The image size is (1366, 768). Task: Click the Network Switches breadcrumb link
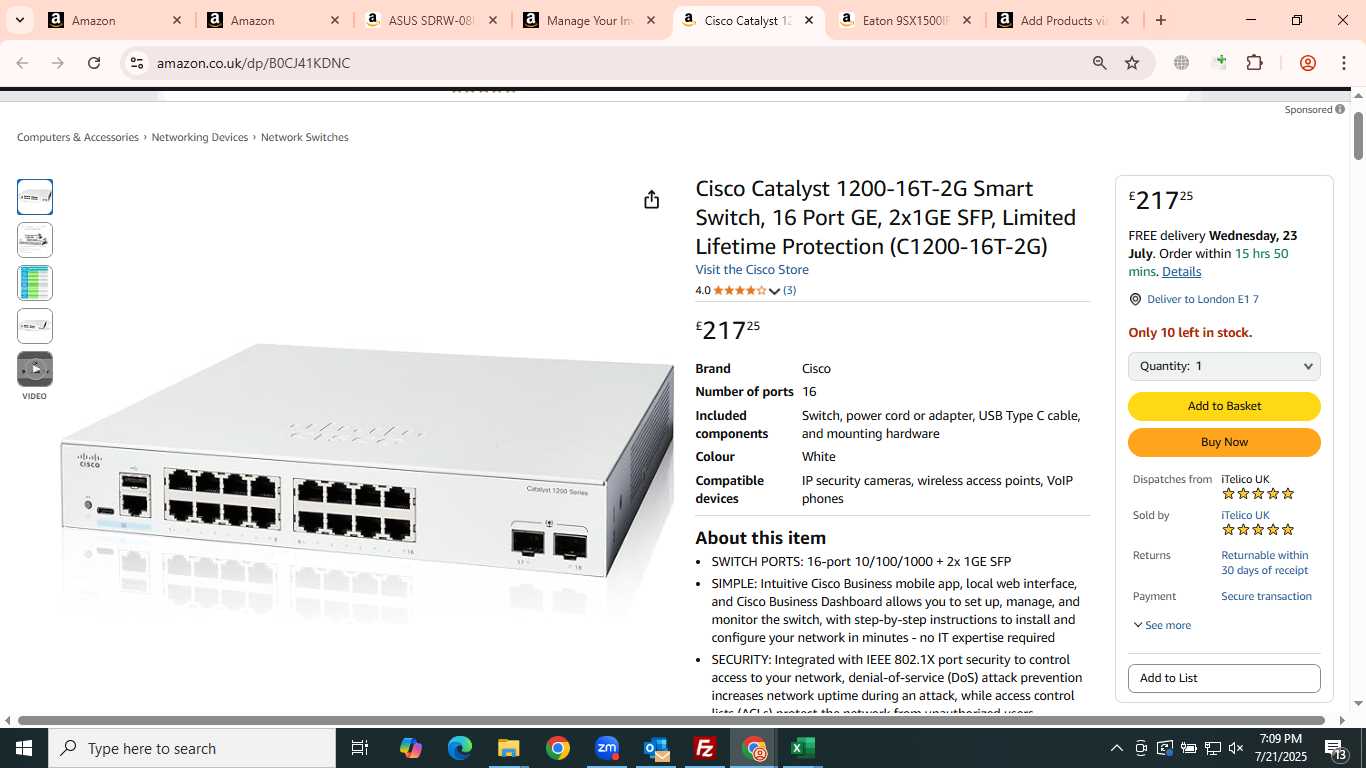[x=304, y=137]
